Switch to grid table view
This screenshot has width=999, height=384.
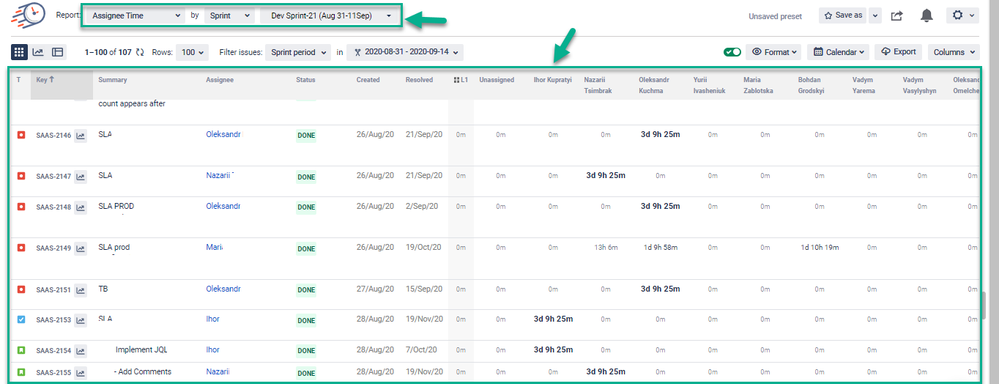19,52
